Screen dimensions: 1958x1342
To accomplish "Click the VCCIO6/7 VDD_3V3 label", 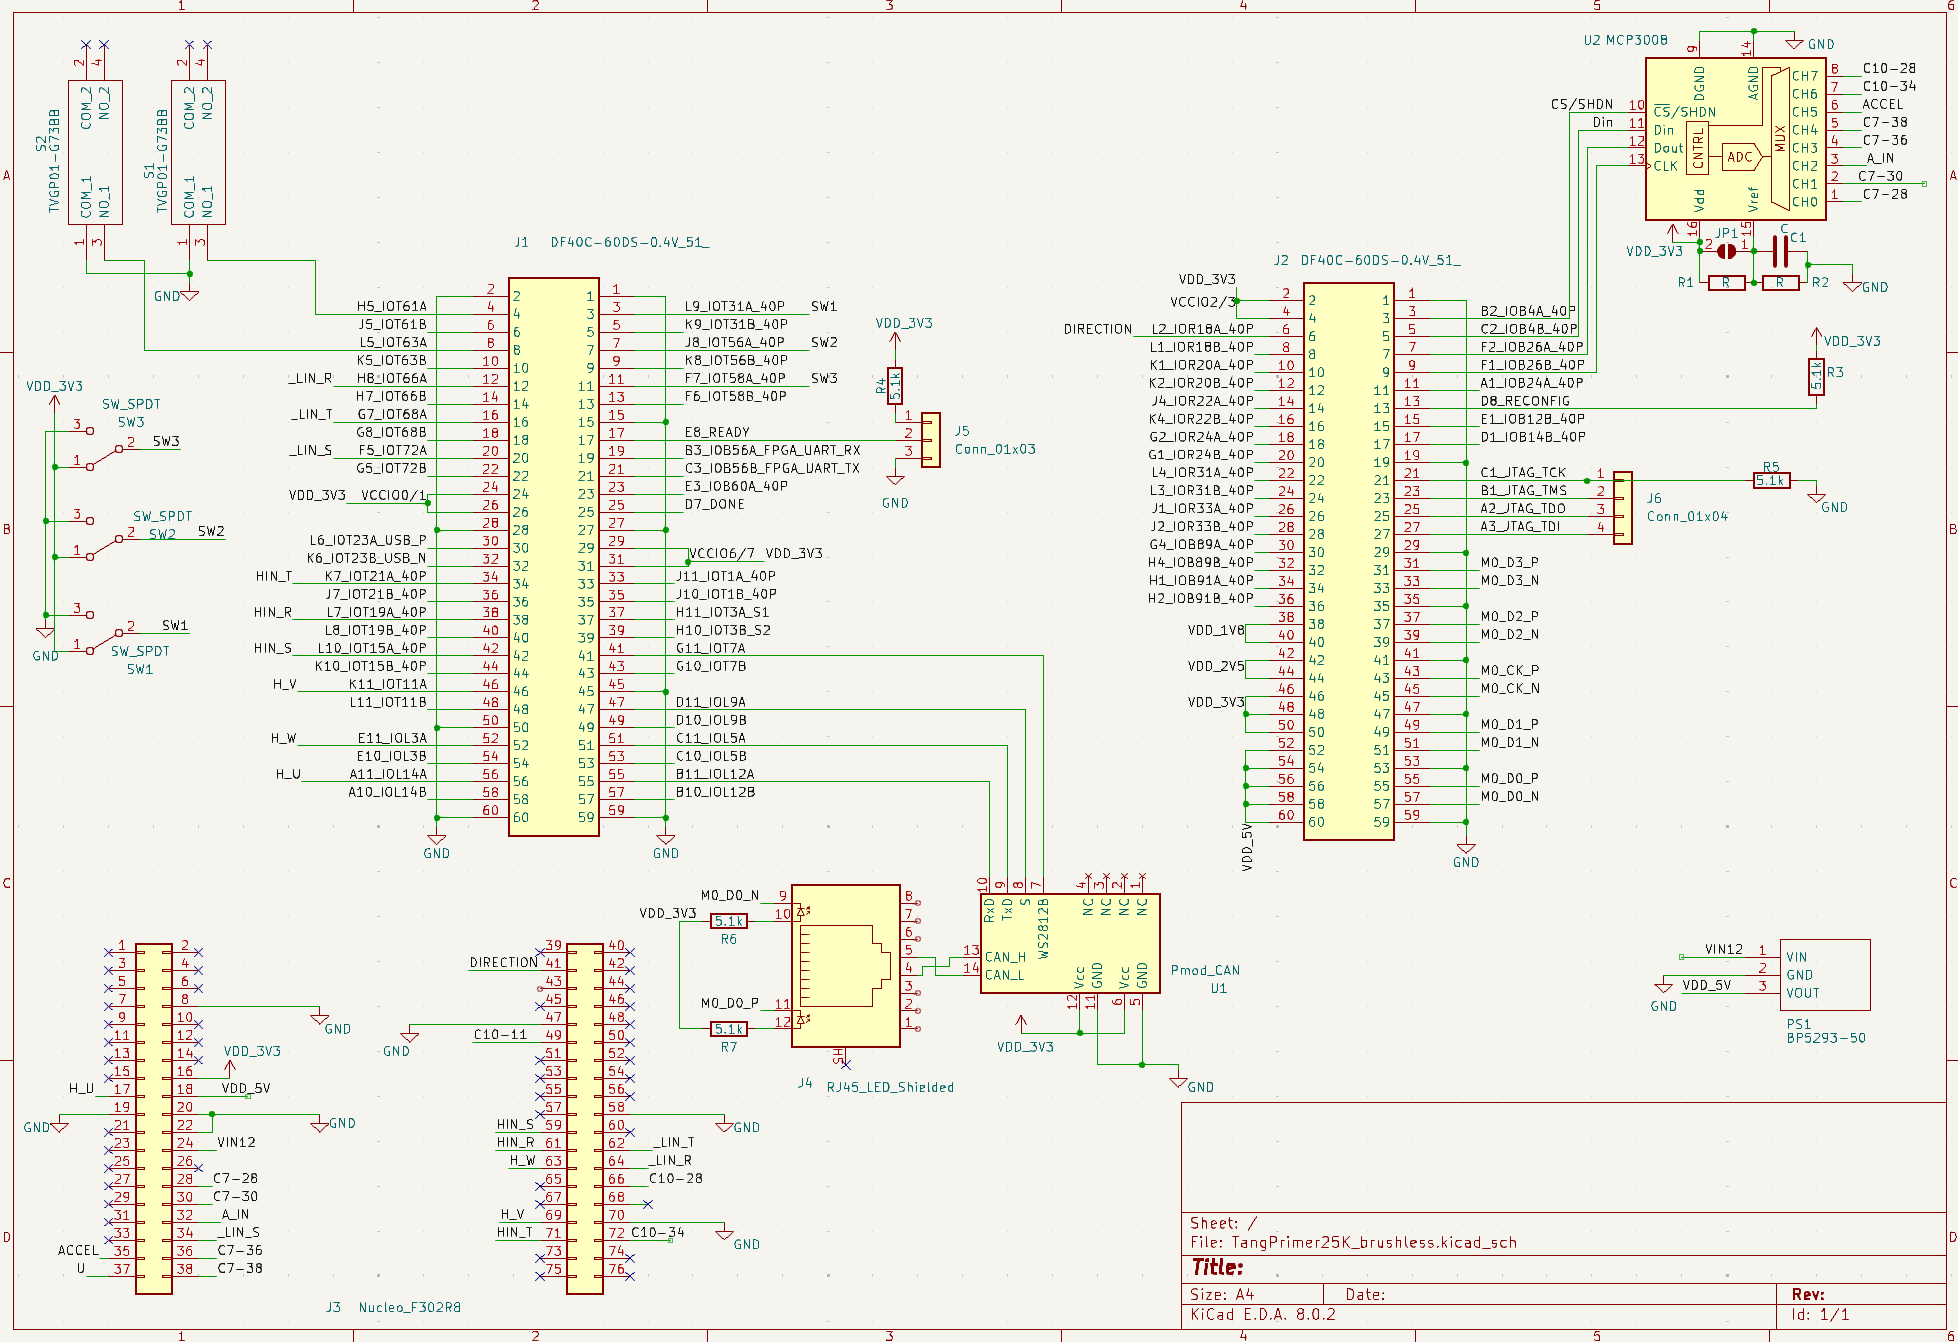I will pyautogui.click(x=756, y=553).
